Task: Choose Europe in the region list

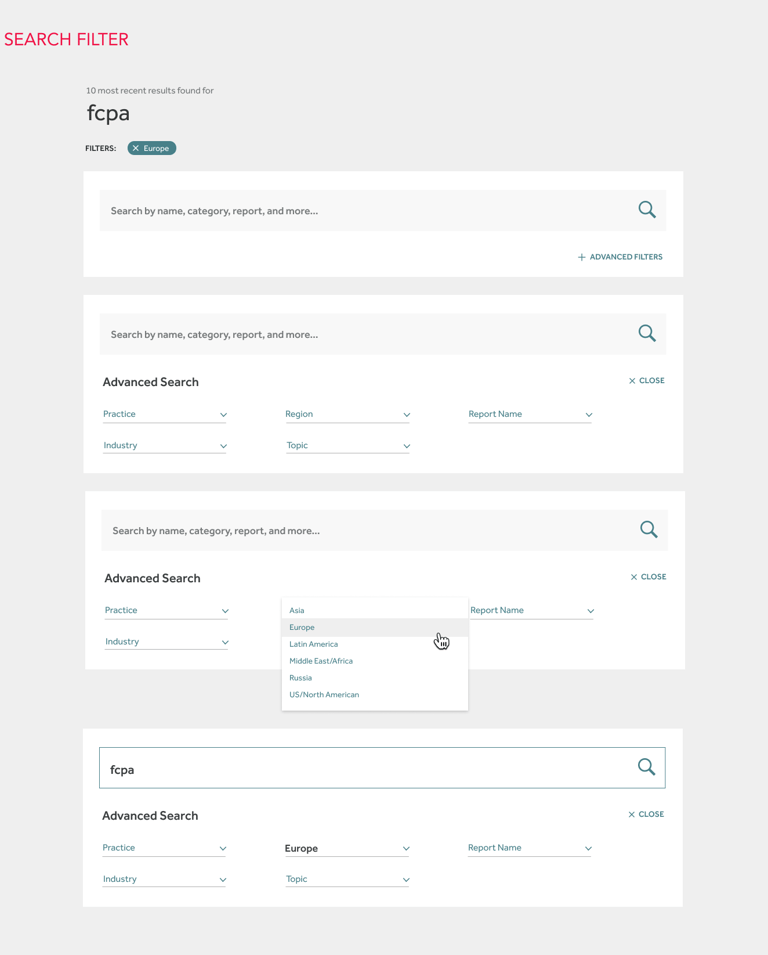Action: (302, 627)
